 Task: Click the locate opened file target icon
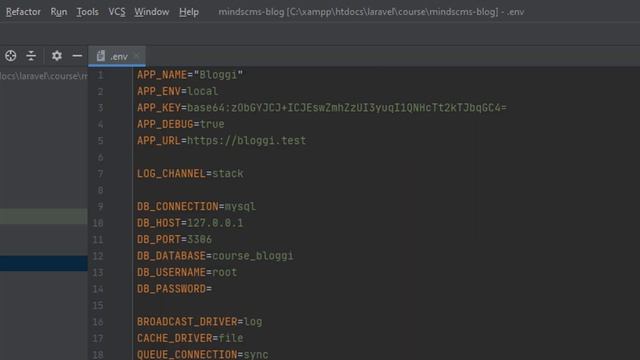[11, 56]
